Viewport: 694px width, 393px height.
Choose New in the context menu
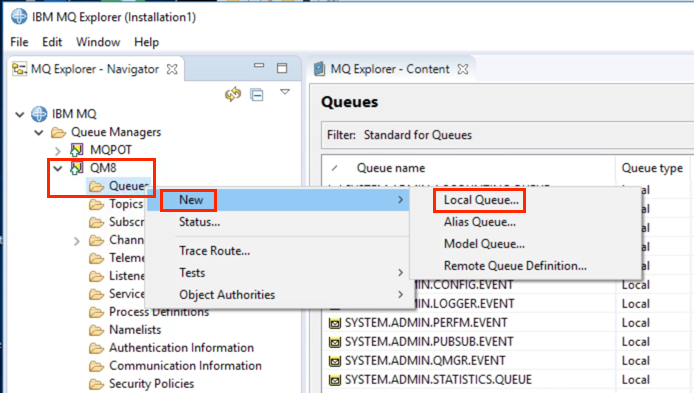(278, 200)
